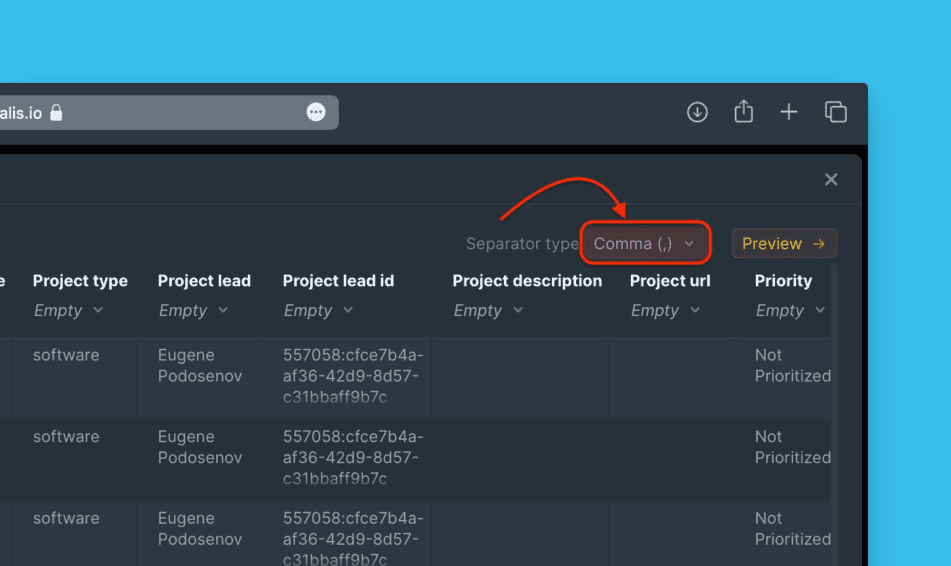Expand the Project lead Empty dropdown
951x566 pixels.
[x=193, y=311]
